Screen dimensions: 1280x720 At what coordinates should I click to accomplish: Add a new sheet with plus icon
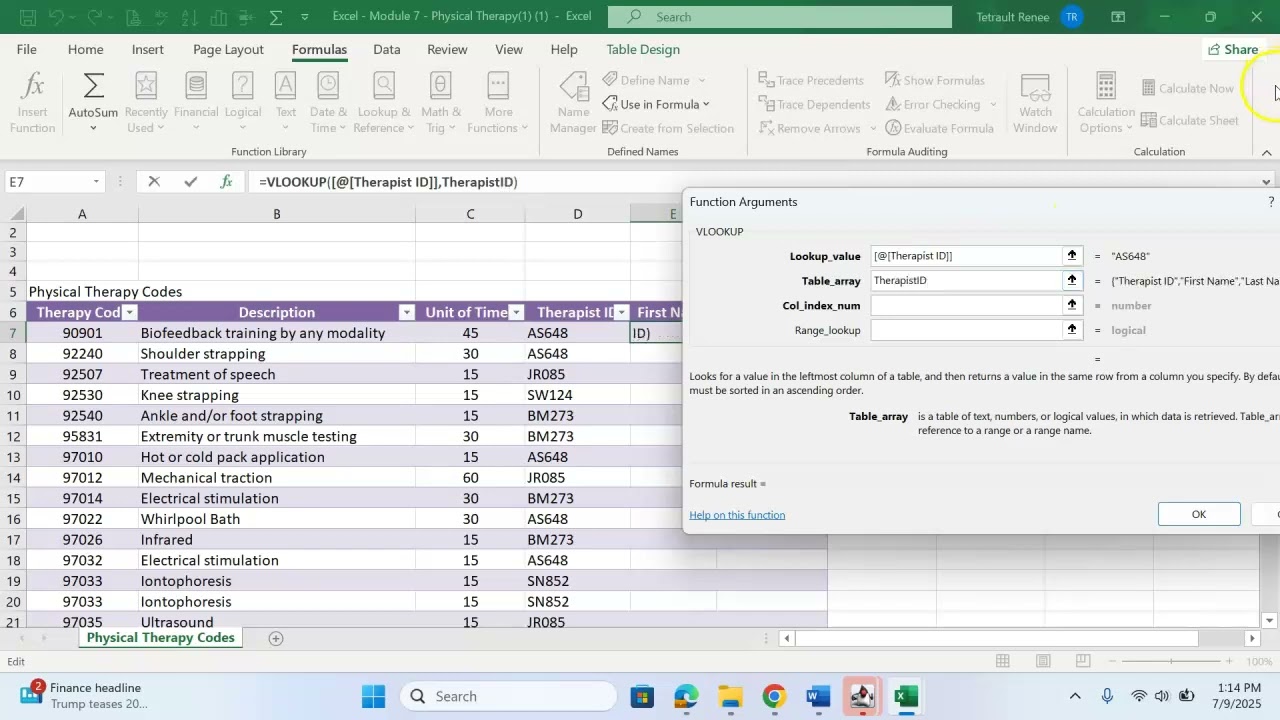pyautogui.click(x=276, y=638)
